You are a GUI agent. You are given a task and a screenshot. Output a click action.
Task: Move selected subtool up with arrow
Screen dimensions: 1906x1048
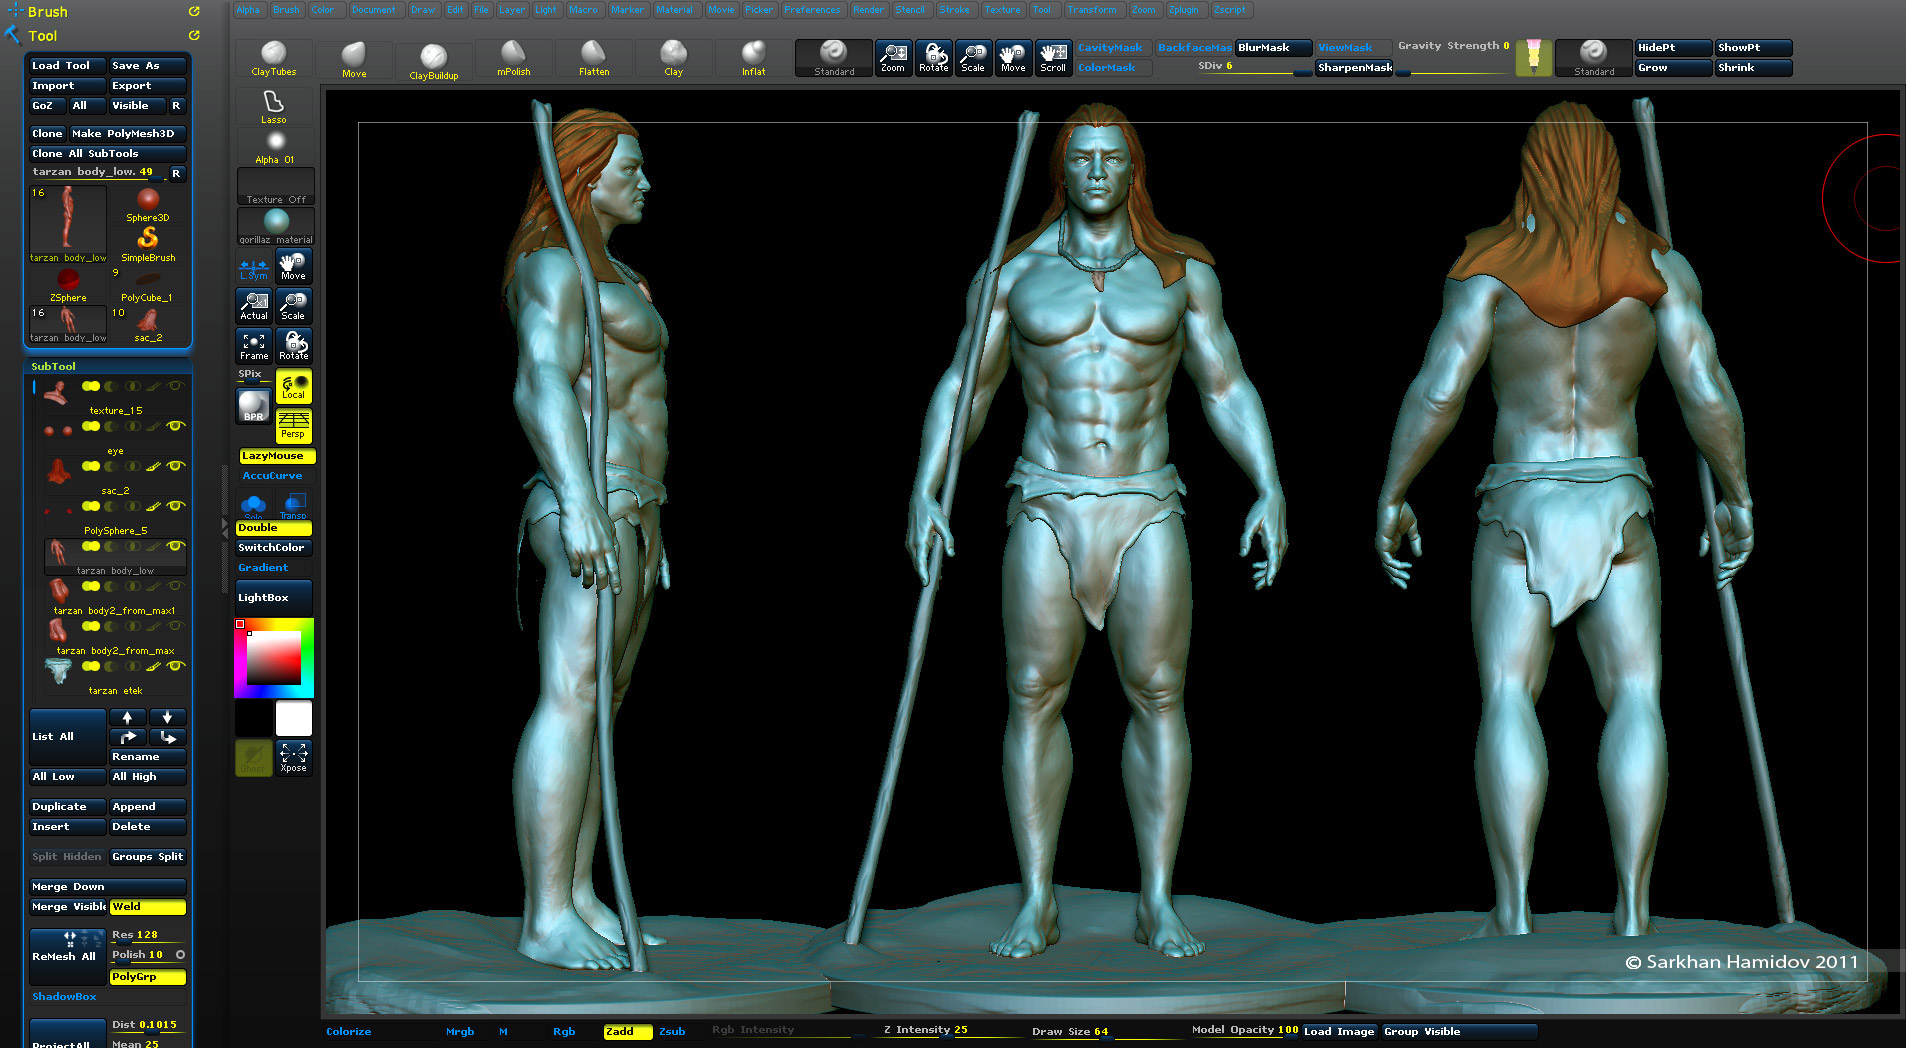tap(128, 717)
